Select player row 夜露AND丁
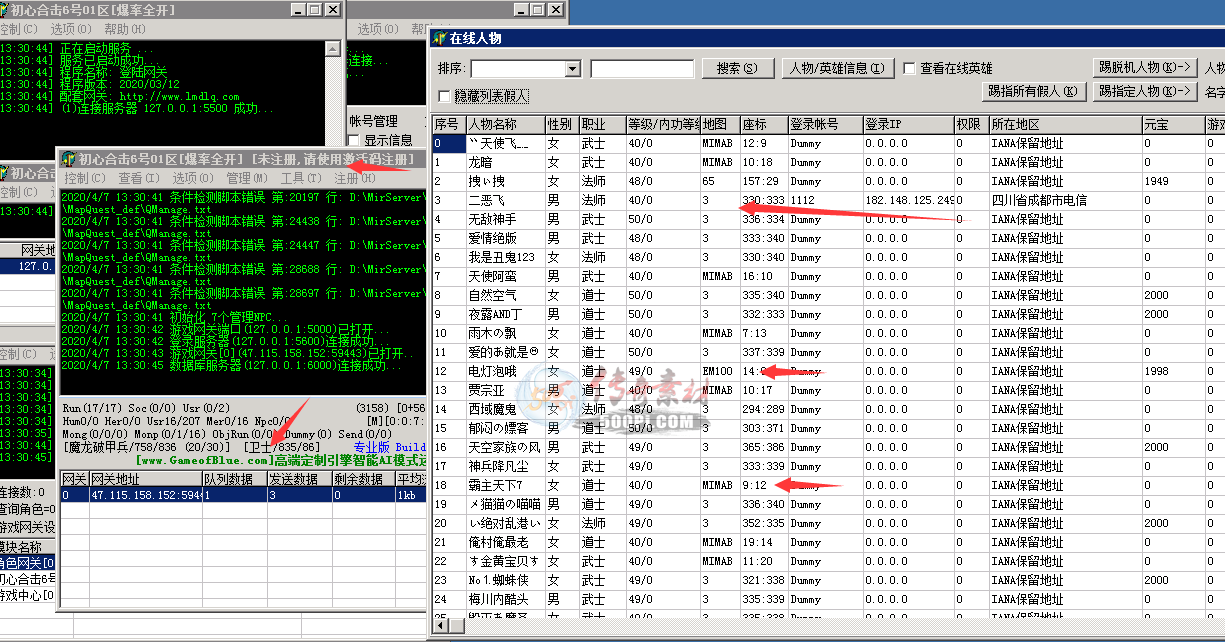Viewport: 1225px width, 642px height. coord(828,314)
